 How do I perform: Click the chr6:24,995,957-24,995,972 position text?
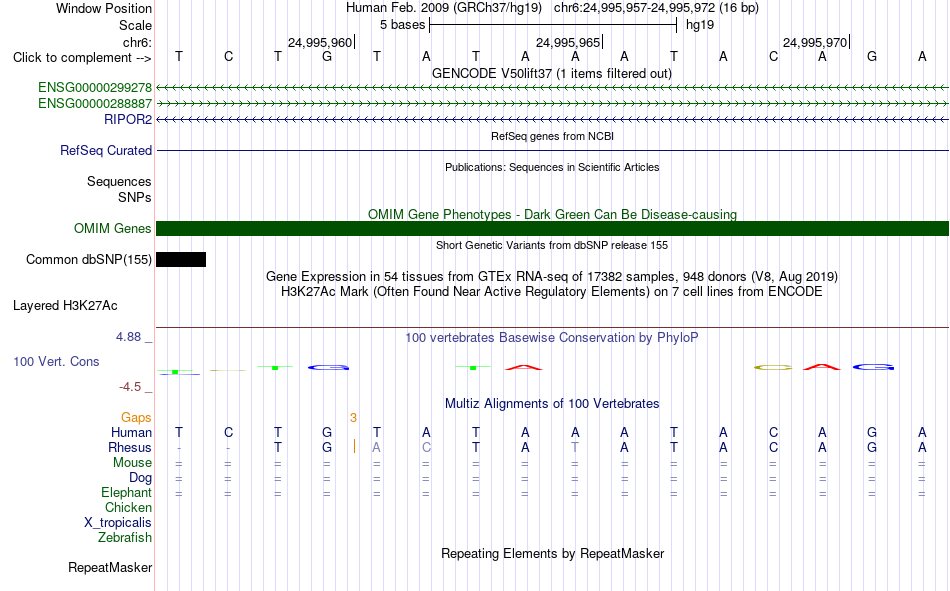(656, 8)
